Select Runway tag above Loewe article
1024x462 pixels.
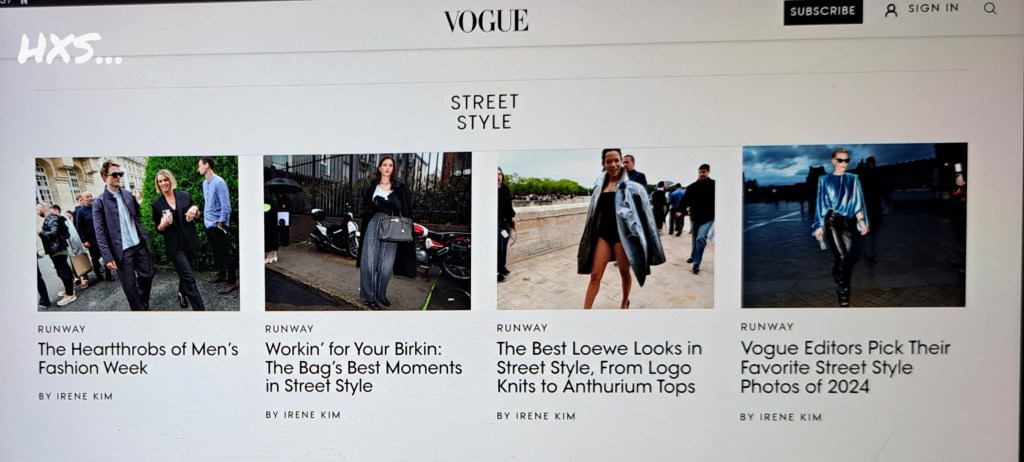[522, 328]
